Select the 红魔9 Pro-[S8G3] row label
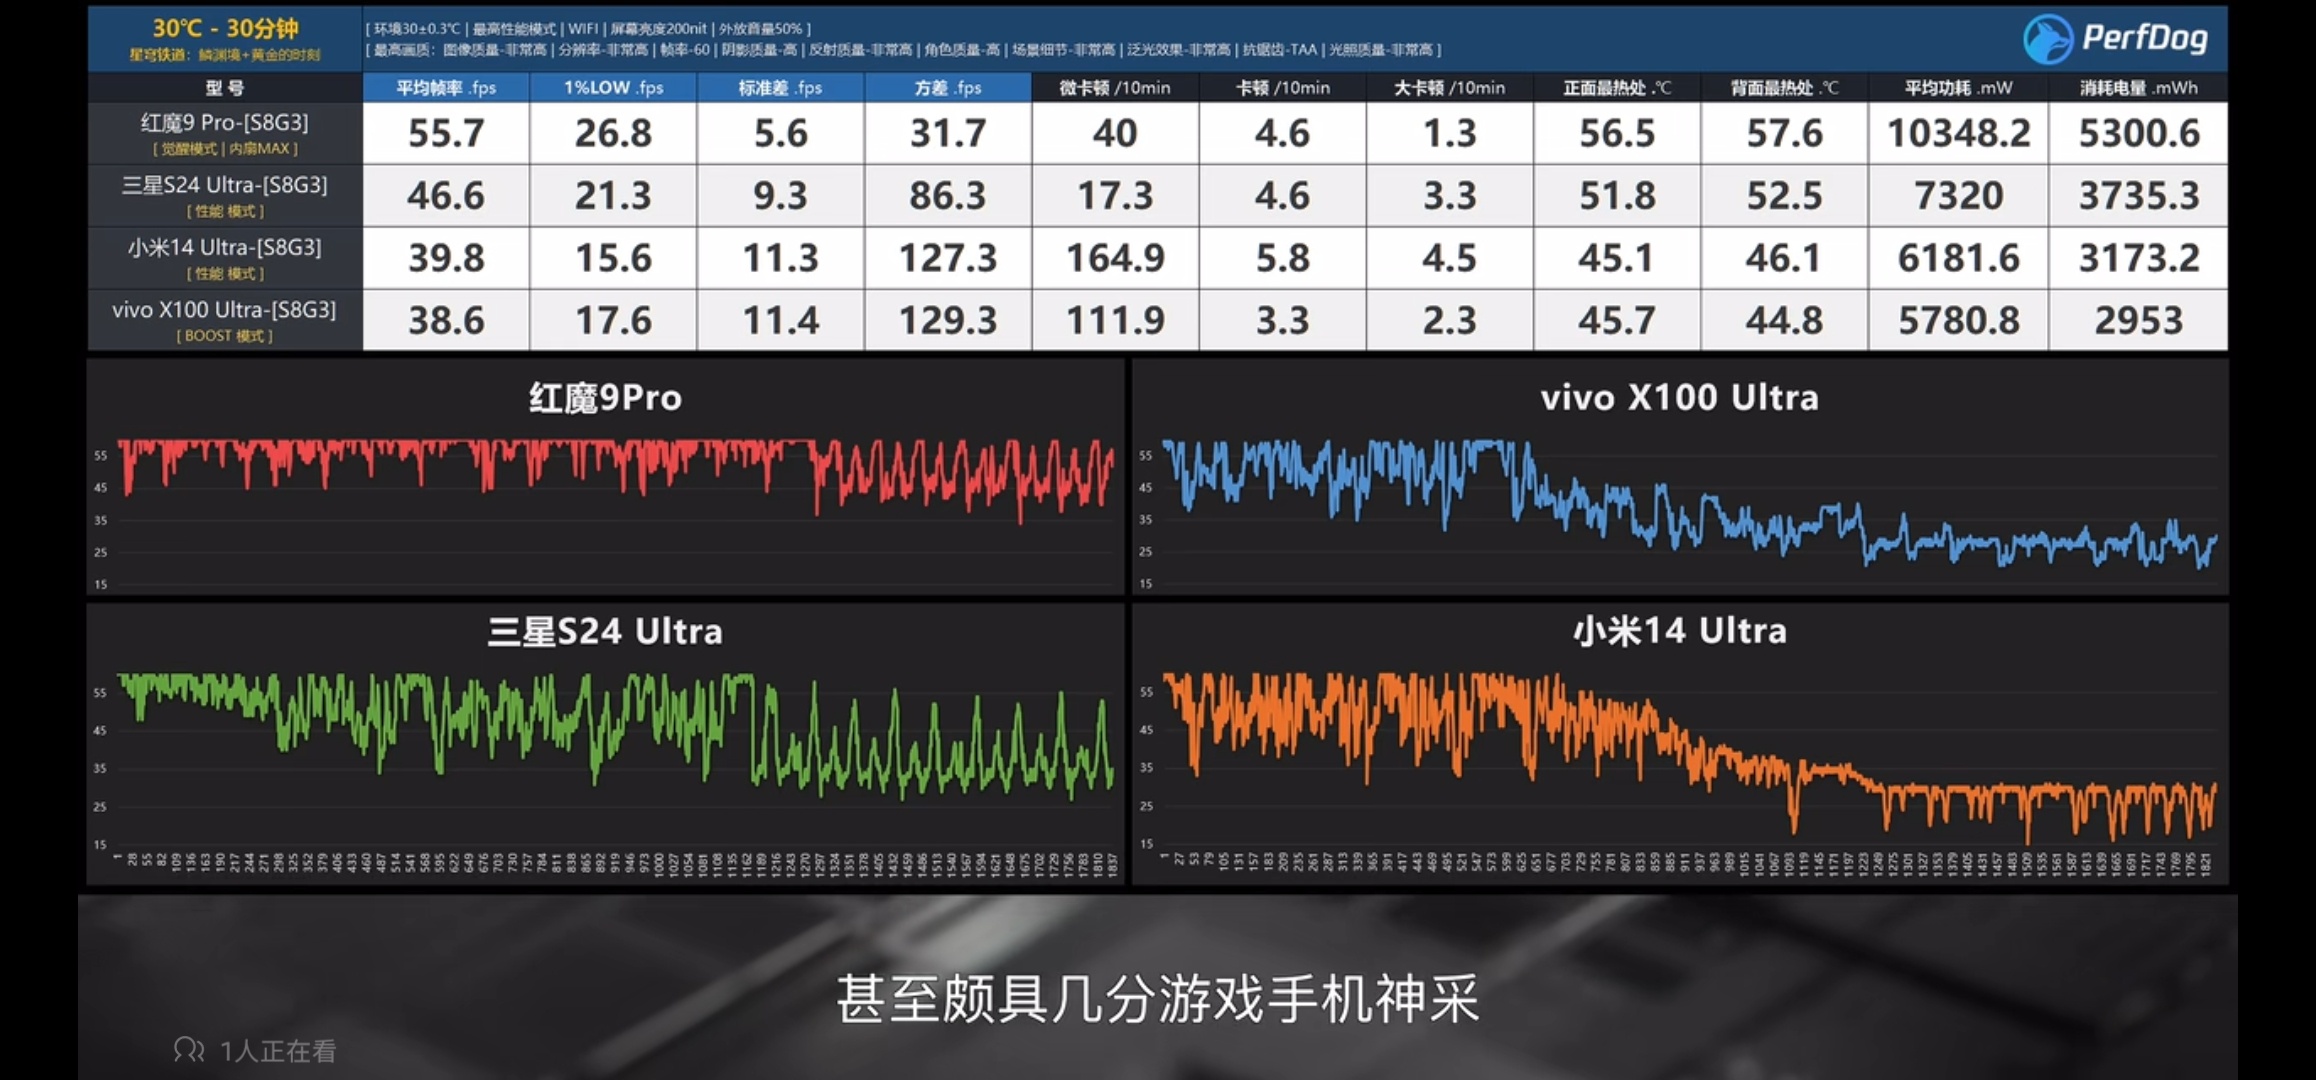 tap(225, 123)
